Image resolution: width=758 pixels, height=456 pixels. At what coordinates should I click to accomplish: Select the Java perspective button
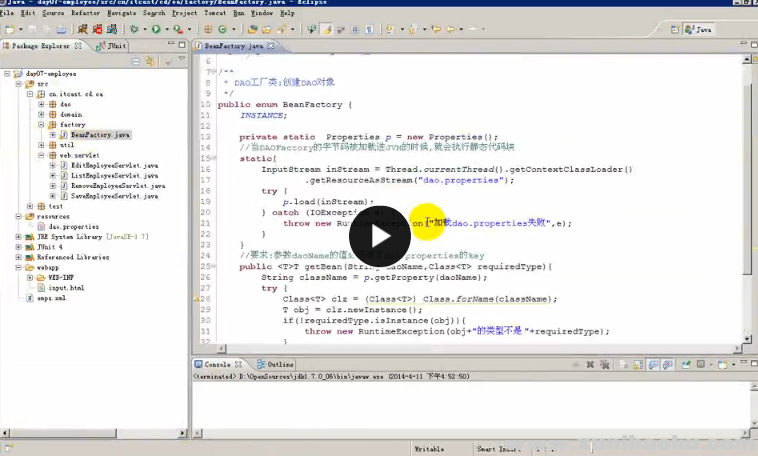pos(698,30)
